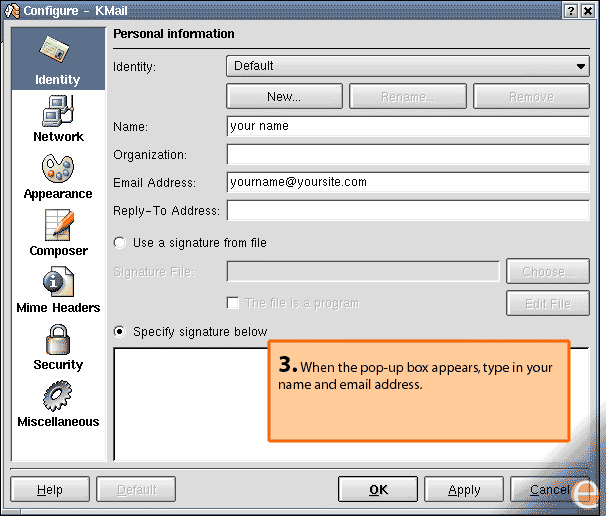Focus the Organization text field

coord(408,155)
